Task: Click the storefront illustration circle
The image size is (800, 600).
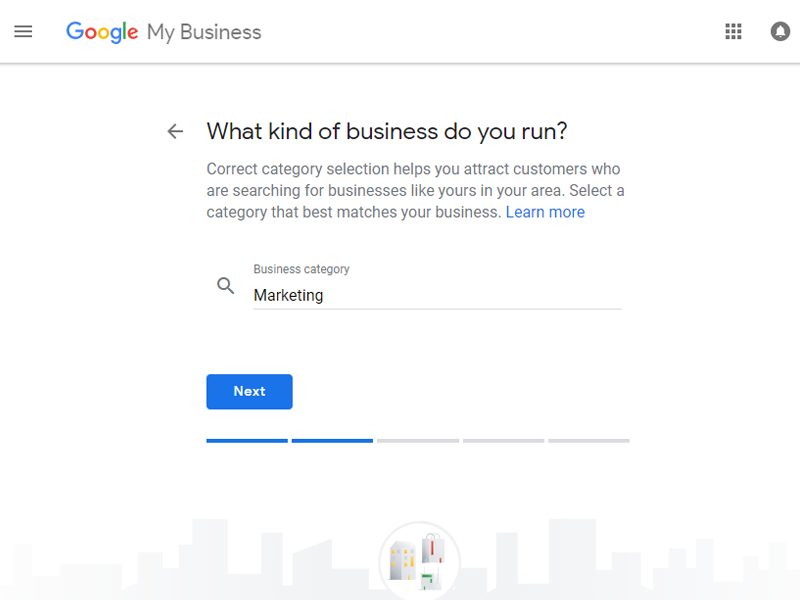Action: (419, 561)
